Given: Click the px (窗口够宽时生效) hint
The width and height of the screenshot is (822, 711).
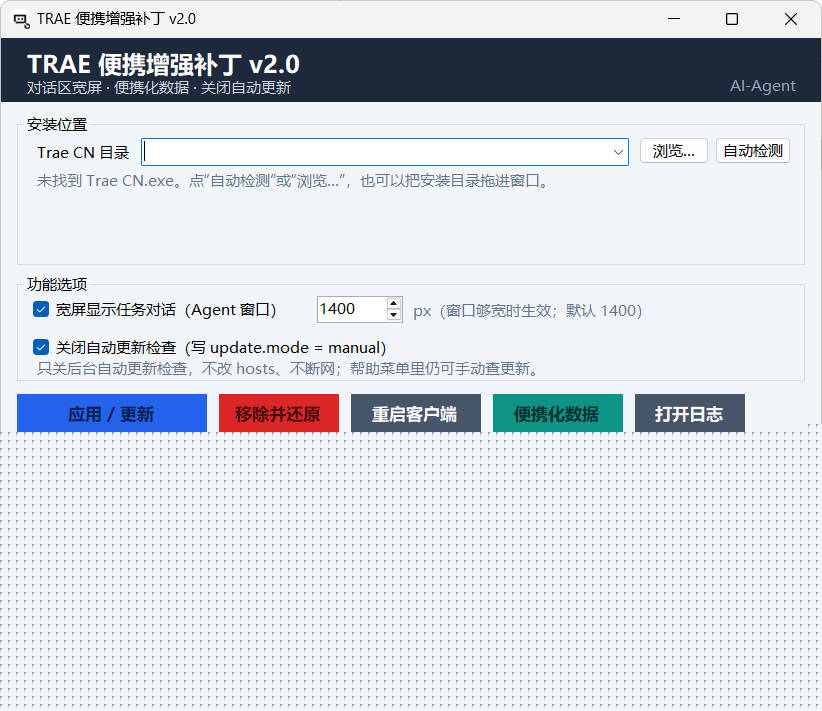Looking at the screenshot, I should pos(527,310).
